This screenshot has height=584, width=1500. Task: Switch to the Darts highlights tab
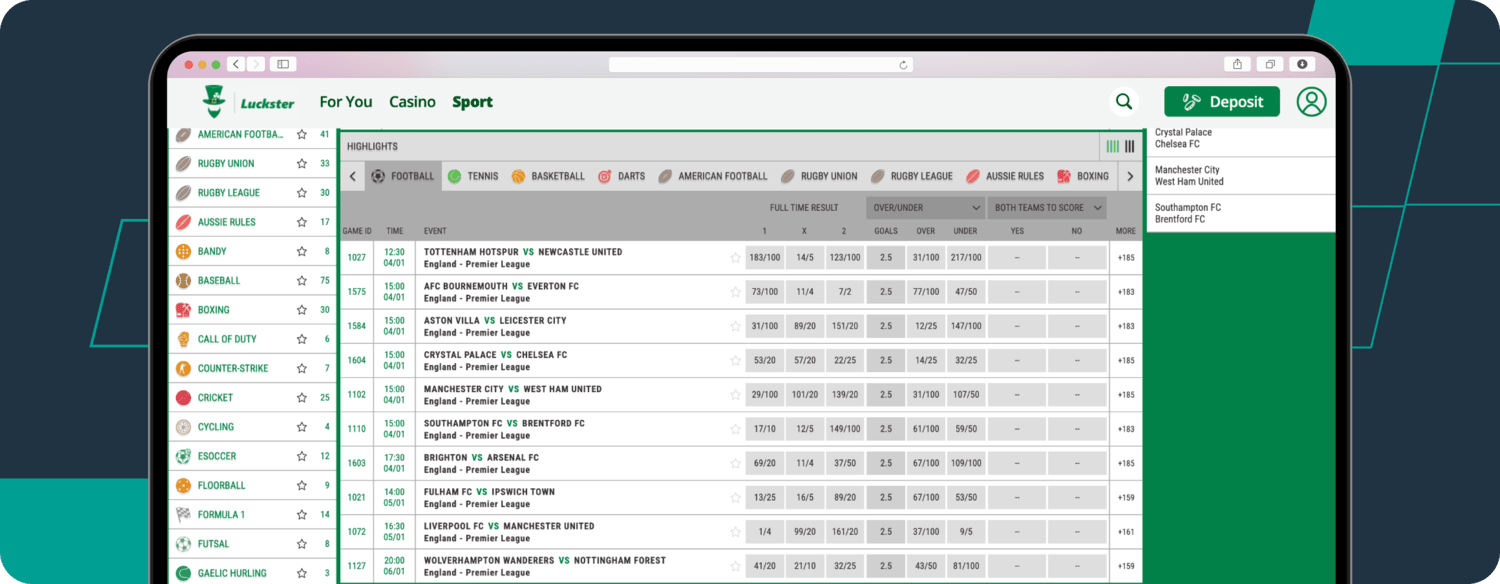(621, 176)
